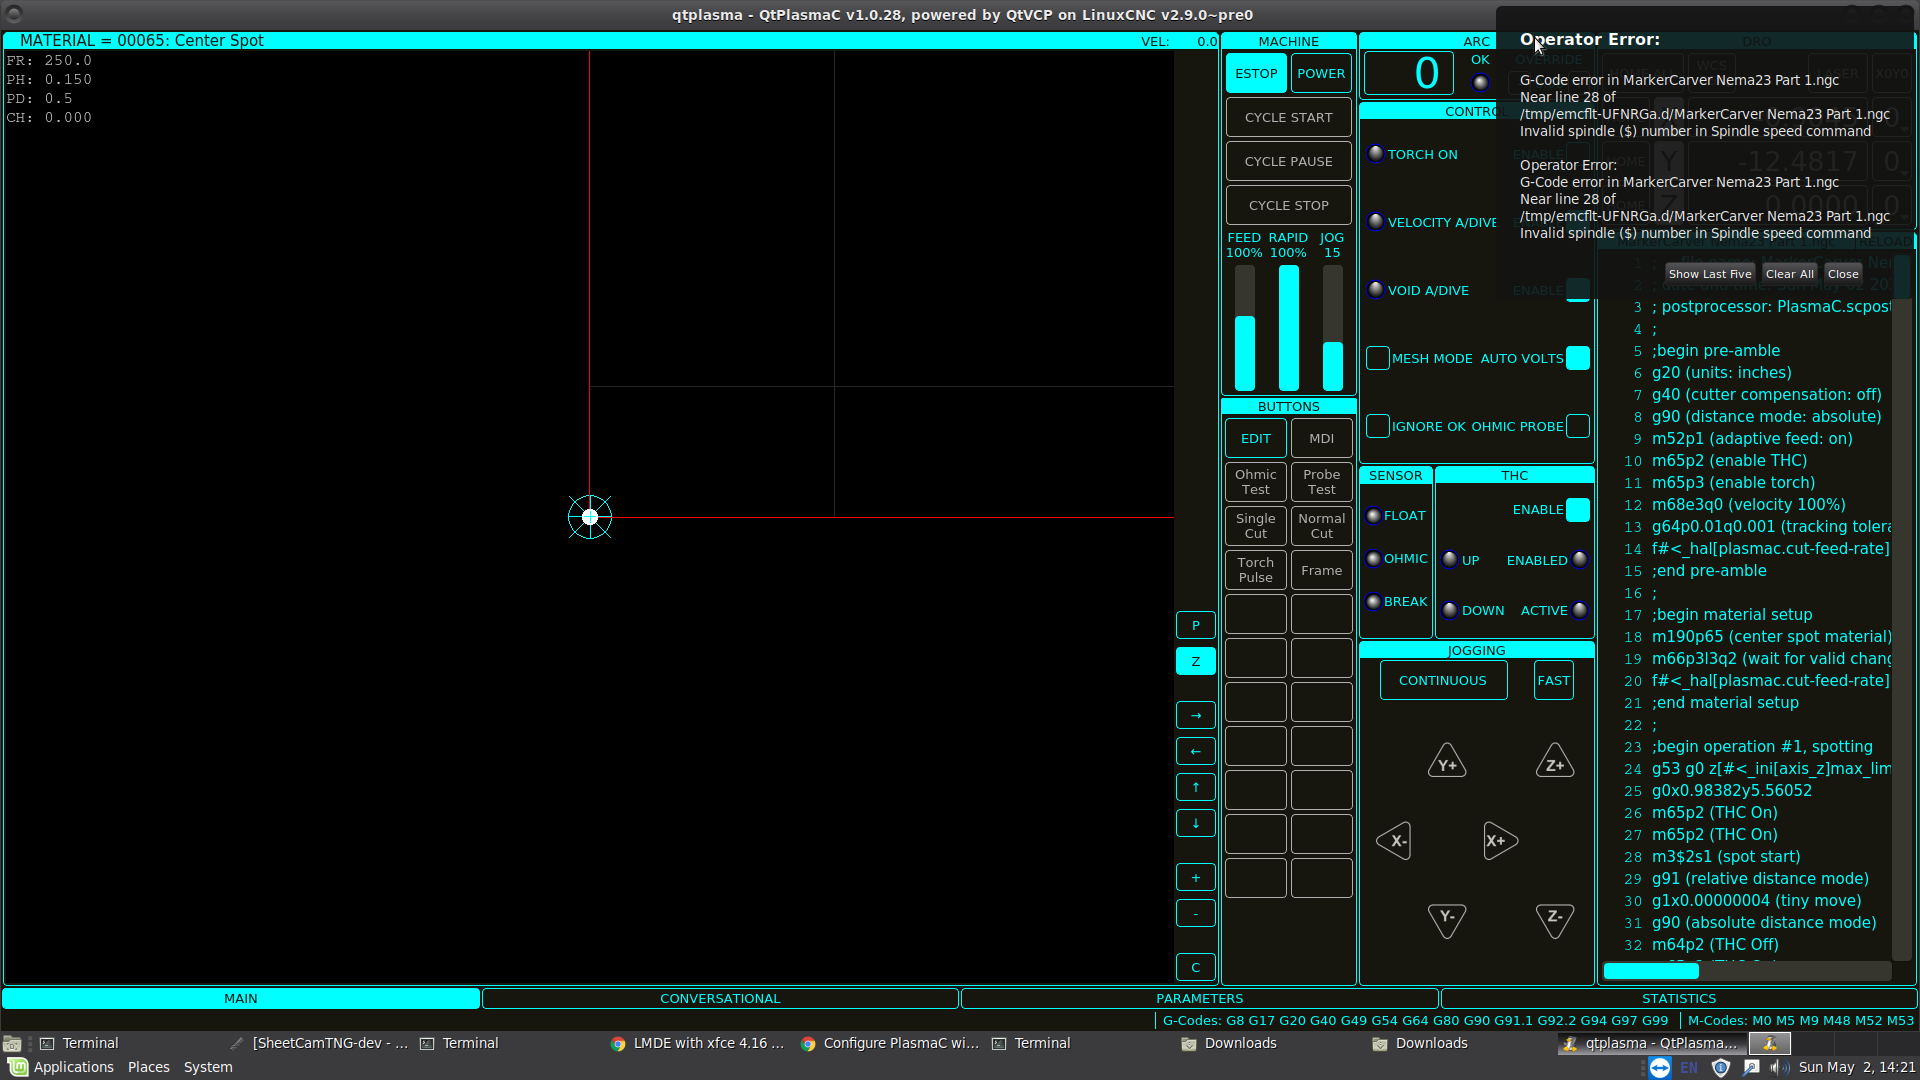1920x1080 pixels.
Task: Switch to the MAIN tab
Action: pos(241,998)
